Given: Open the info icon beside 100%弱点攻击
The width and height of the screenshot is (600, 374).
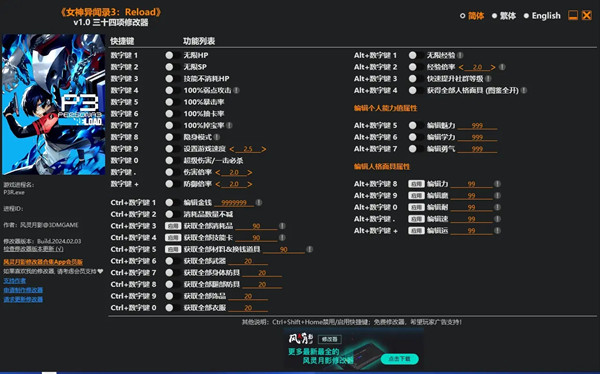Looking at the screenshot, I should click(x=236, y=90).
